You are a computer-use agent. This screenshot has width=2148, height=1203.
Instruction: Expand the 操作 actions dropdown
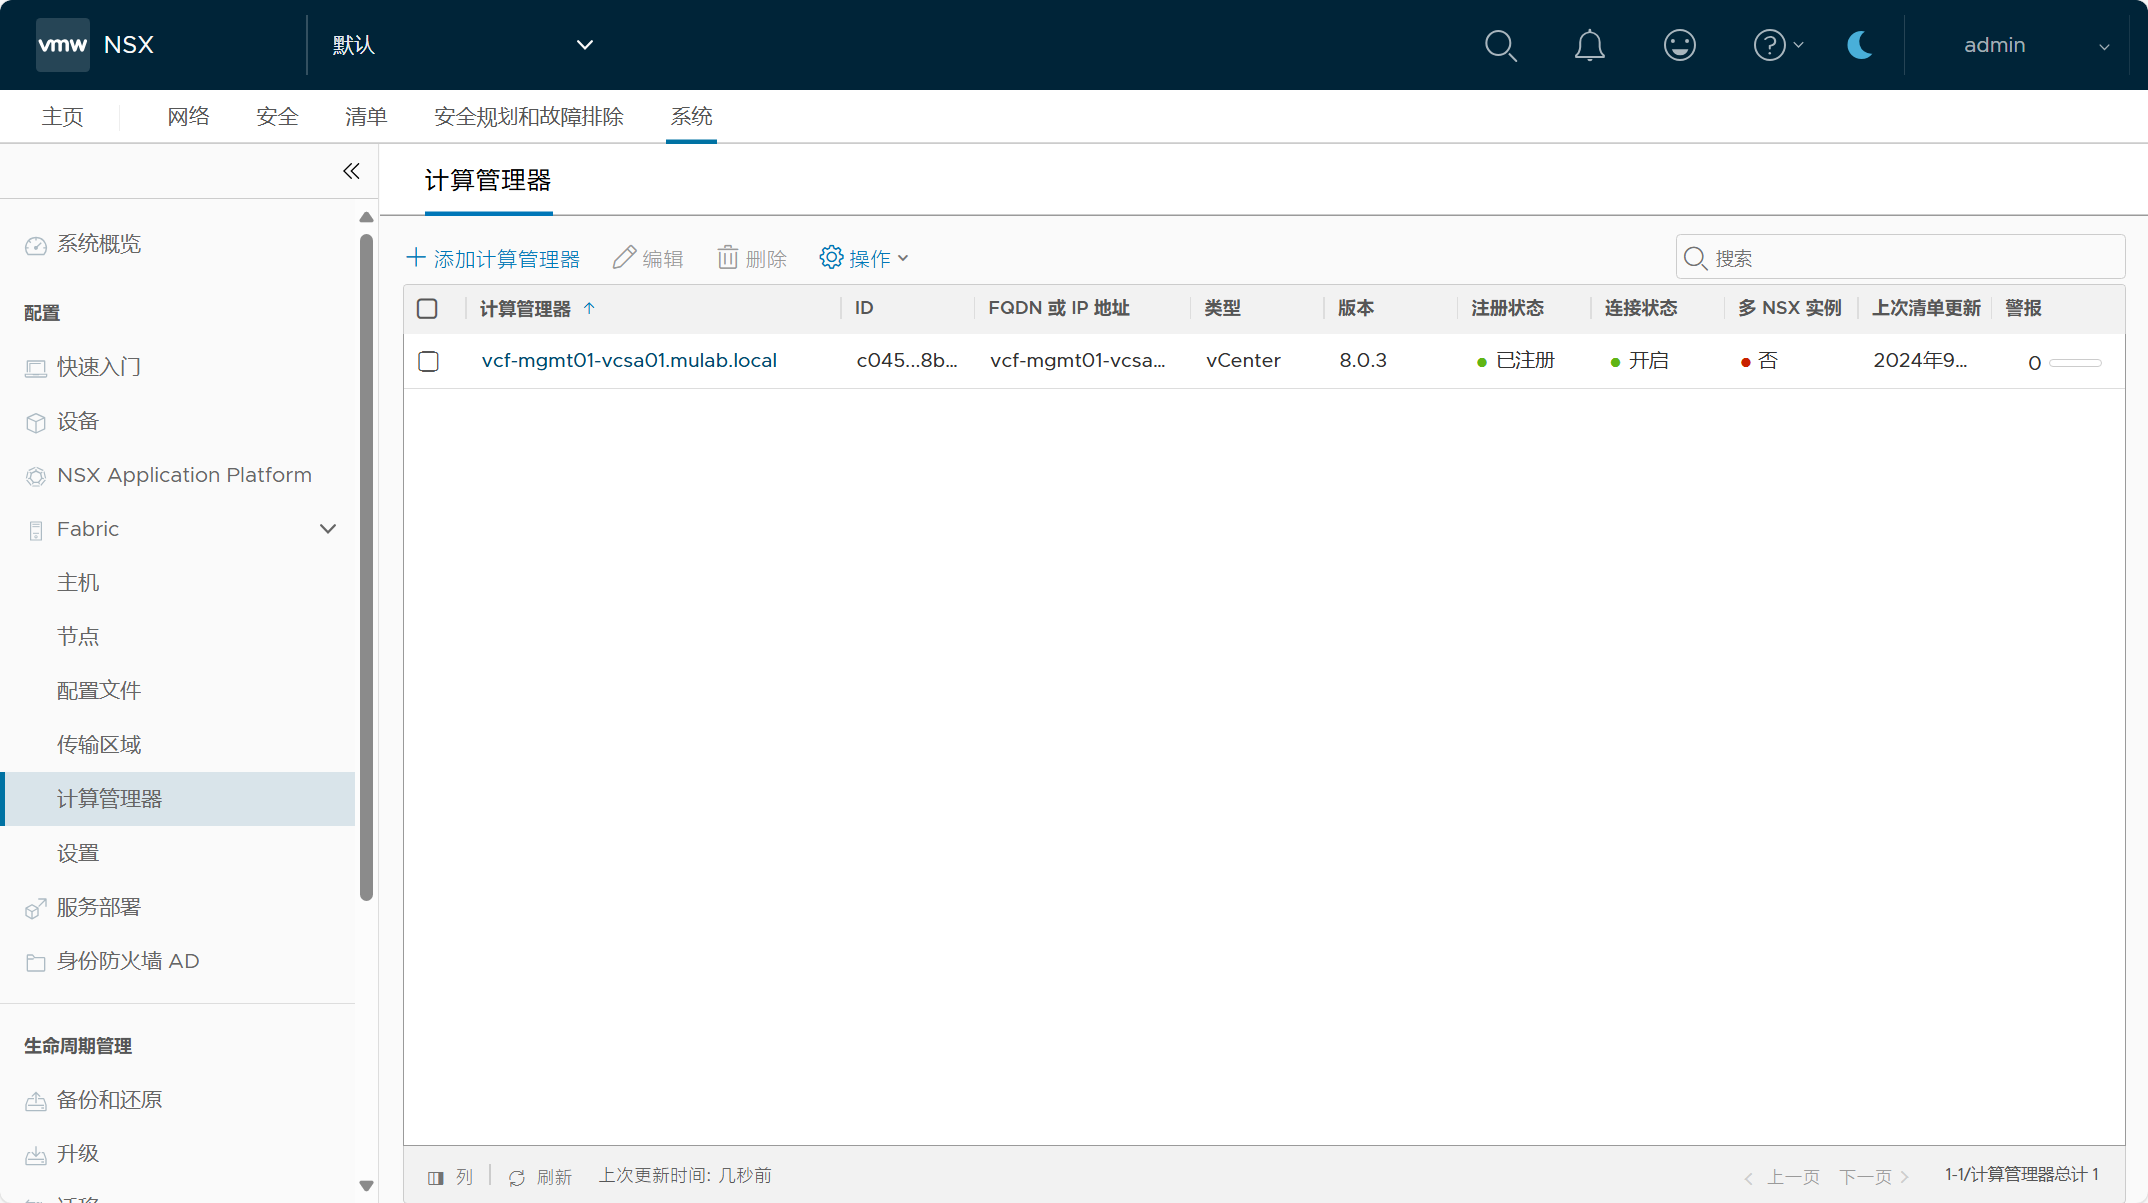[x=864, y=258]
